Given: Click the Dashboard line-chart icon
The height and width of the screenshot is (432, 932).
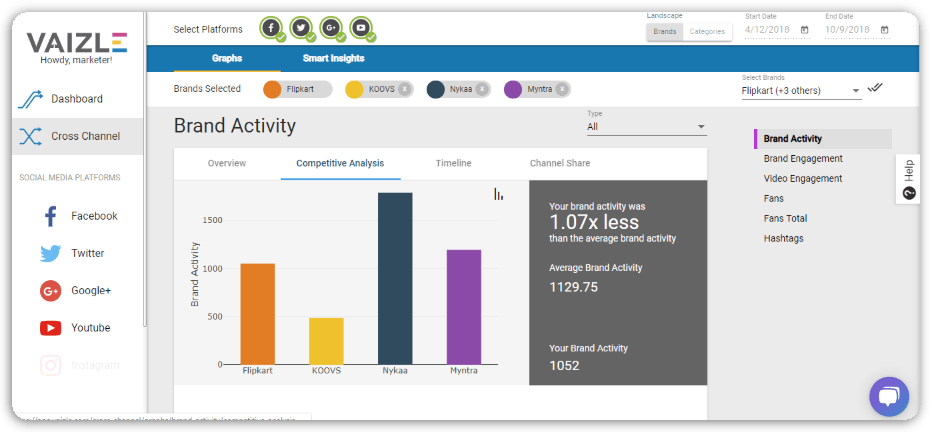Looking at the screenshot, I should (x=30, y=99).
